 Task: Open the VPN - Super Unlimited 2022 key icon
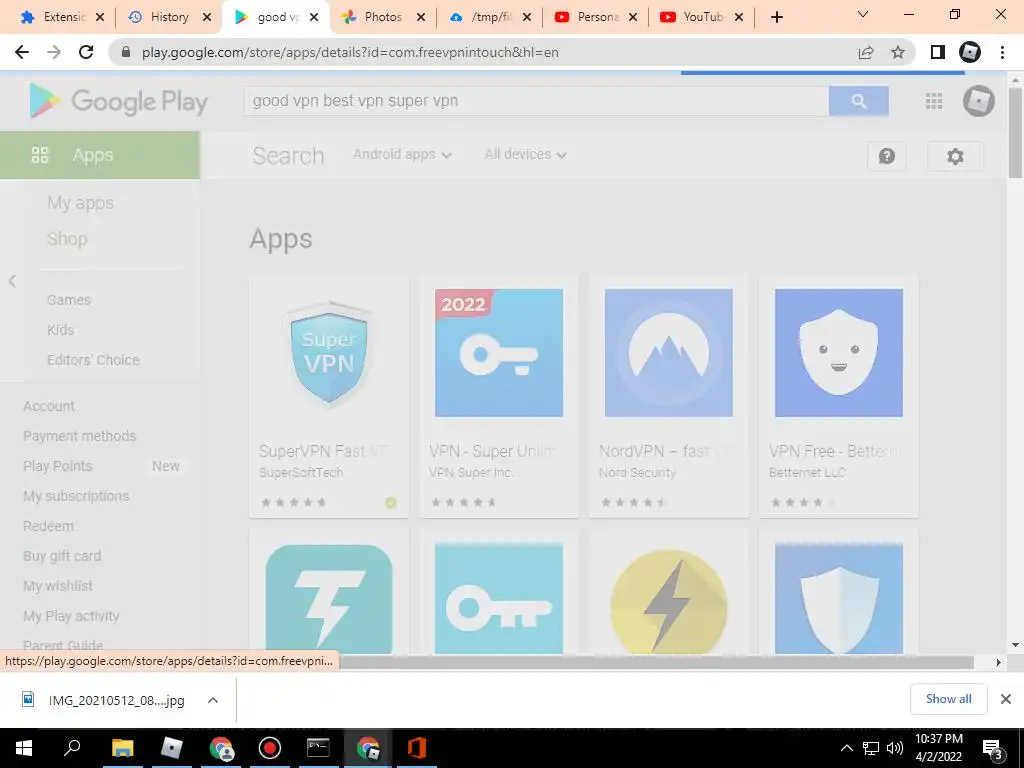pos(499,353)
